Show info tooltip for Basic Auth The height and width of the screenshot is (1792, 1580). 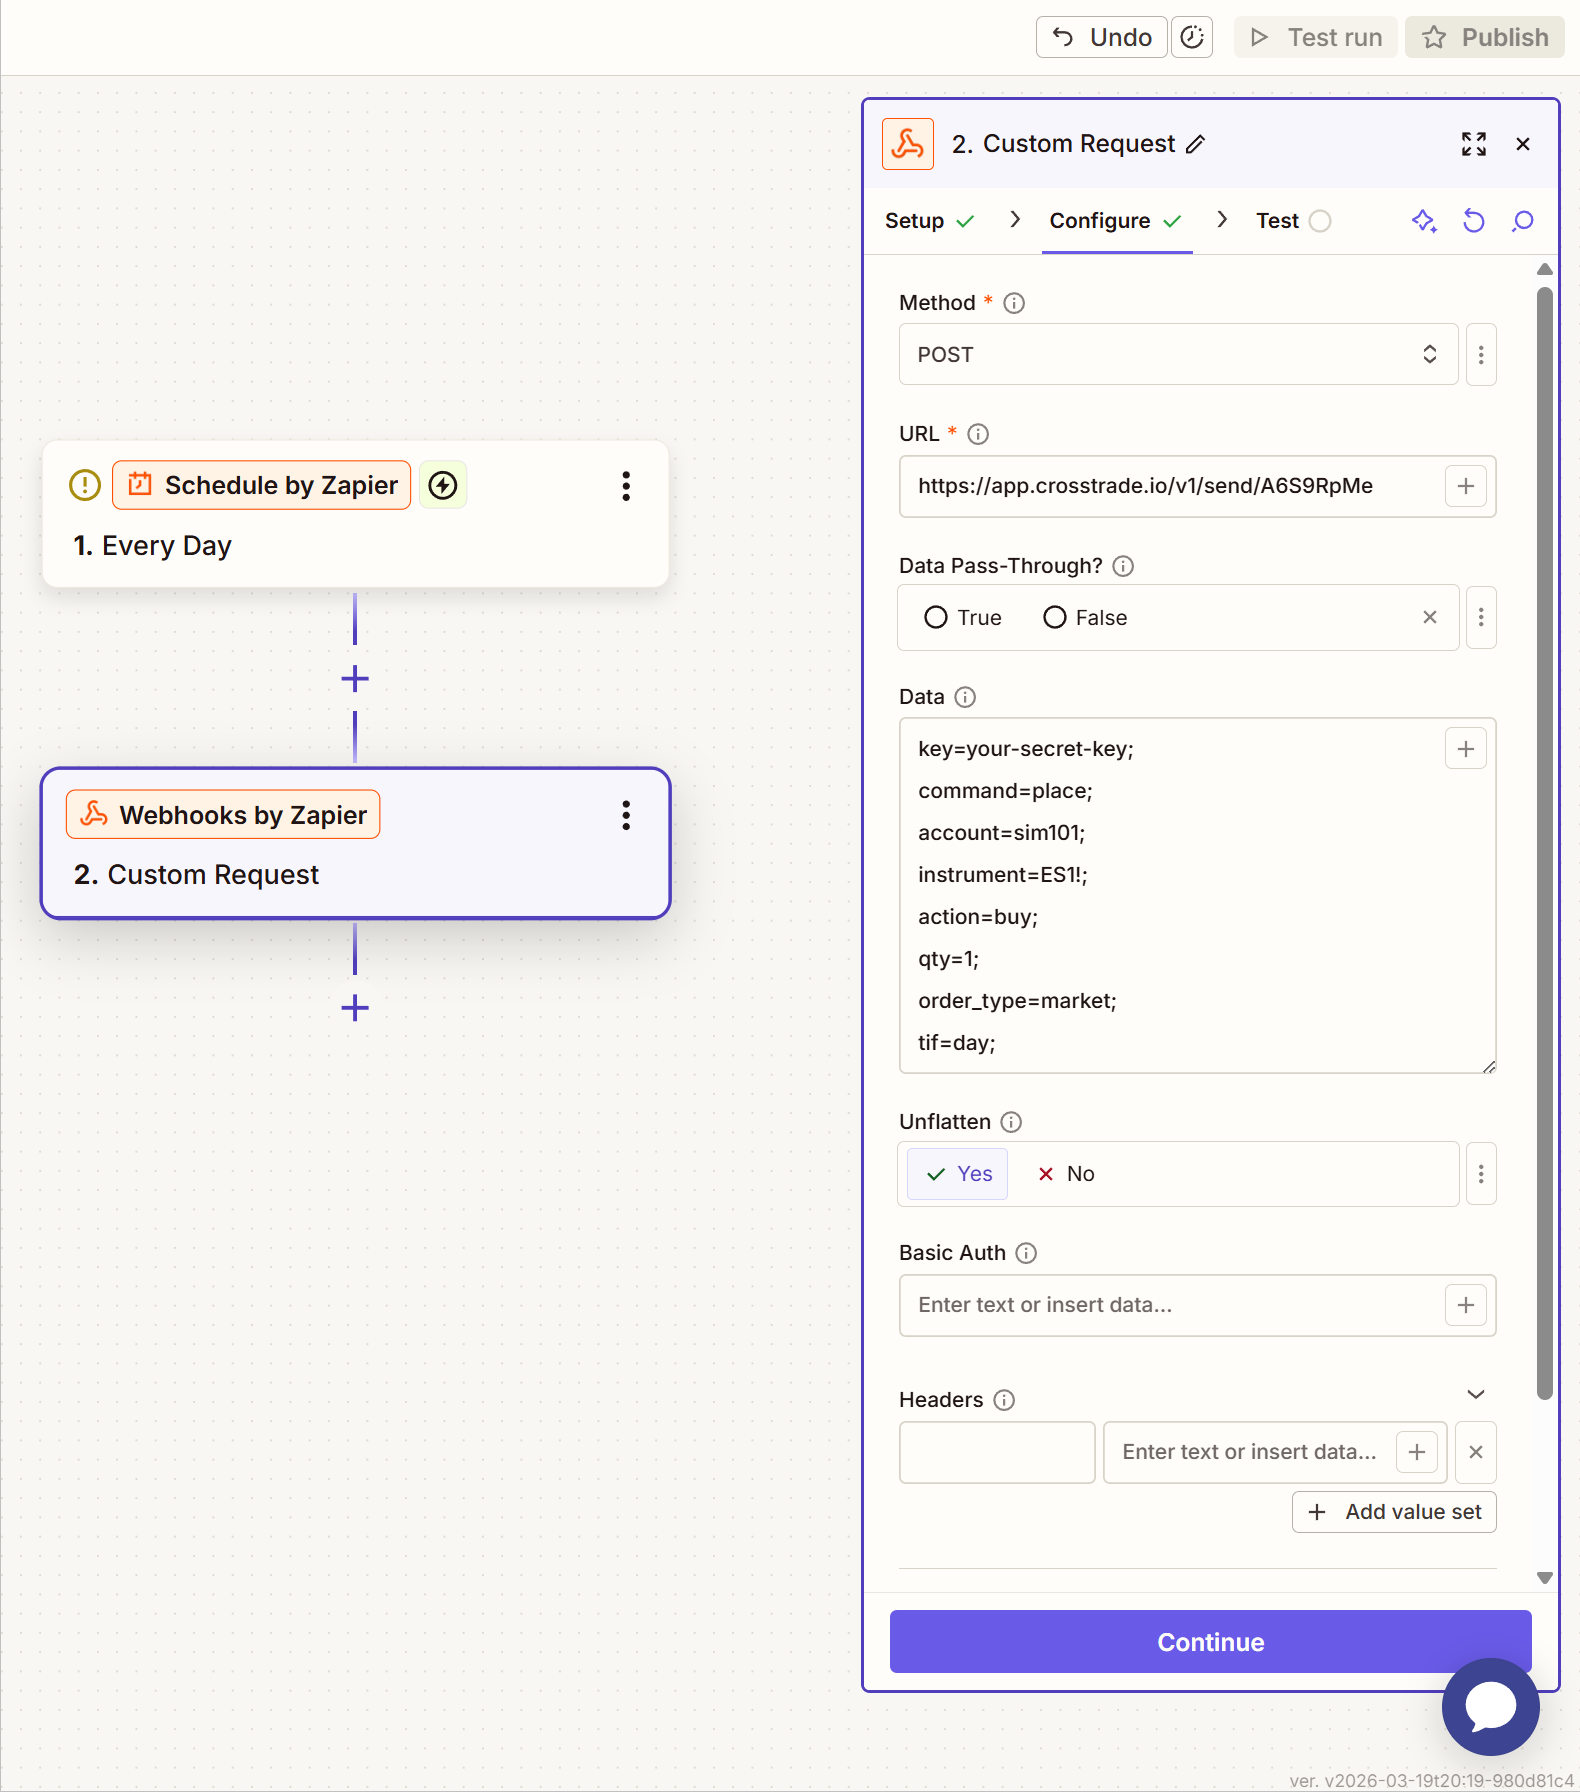tap(1026, 1253)
